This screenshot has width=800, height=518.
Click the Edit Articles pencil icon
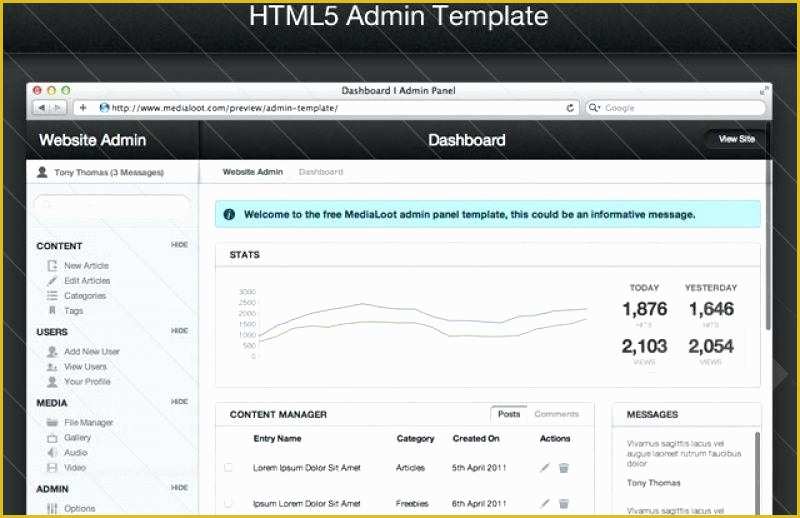(x=52, y=281)
